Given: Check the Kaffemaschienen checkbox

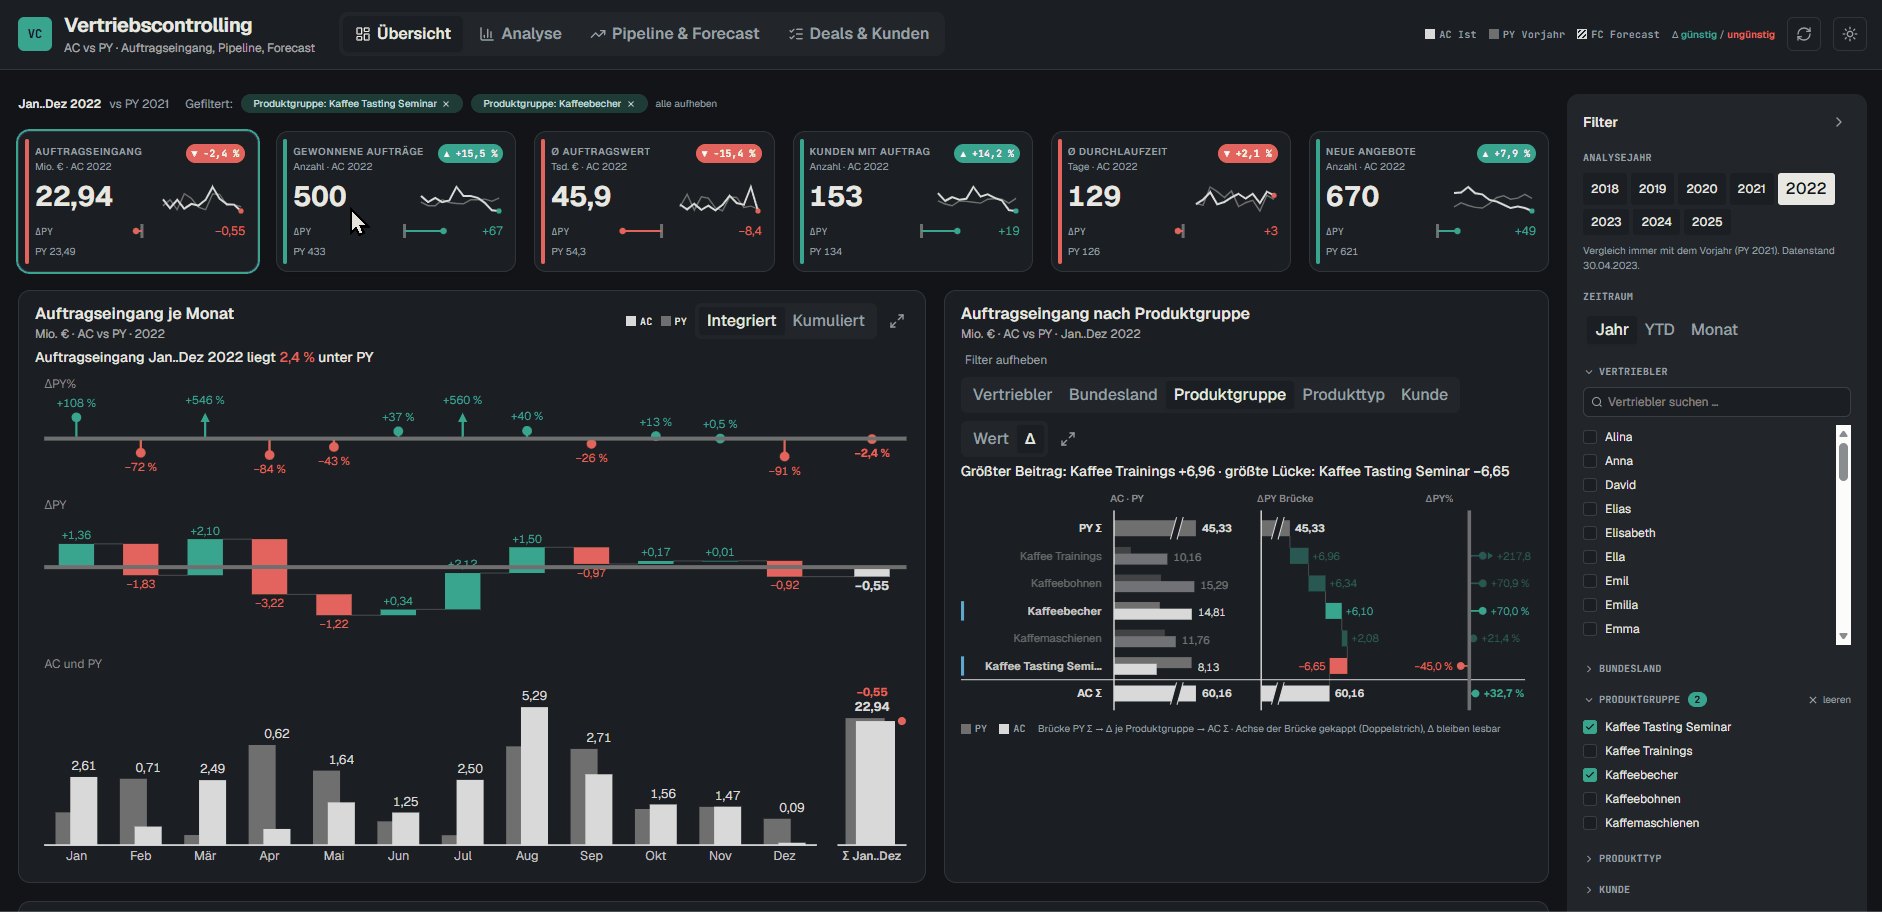Looking at the screenshot, I should [1590, 823].
